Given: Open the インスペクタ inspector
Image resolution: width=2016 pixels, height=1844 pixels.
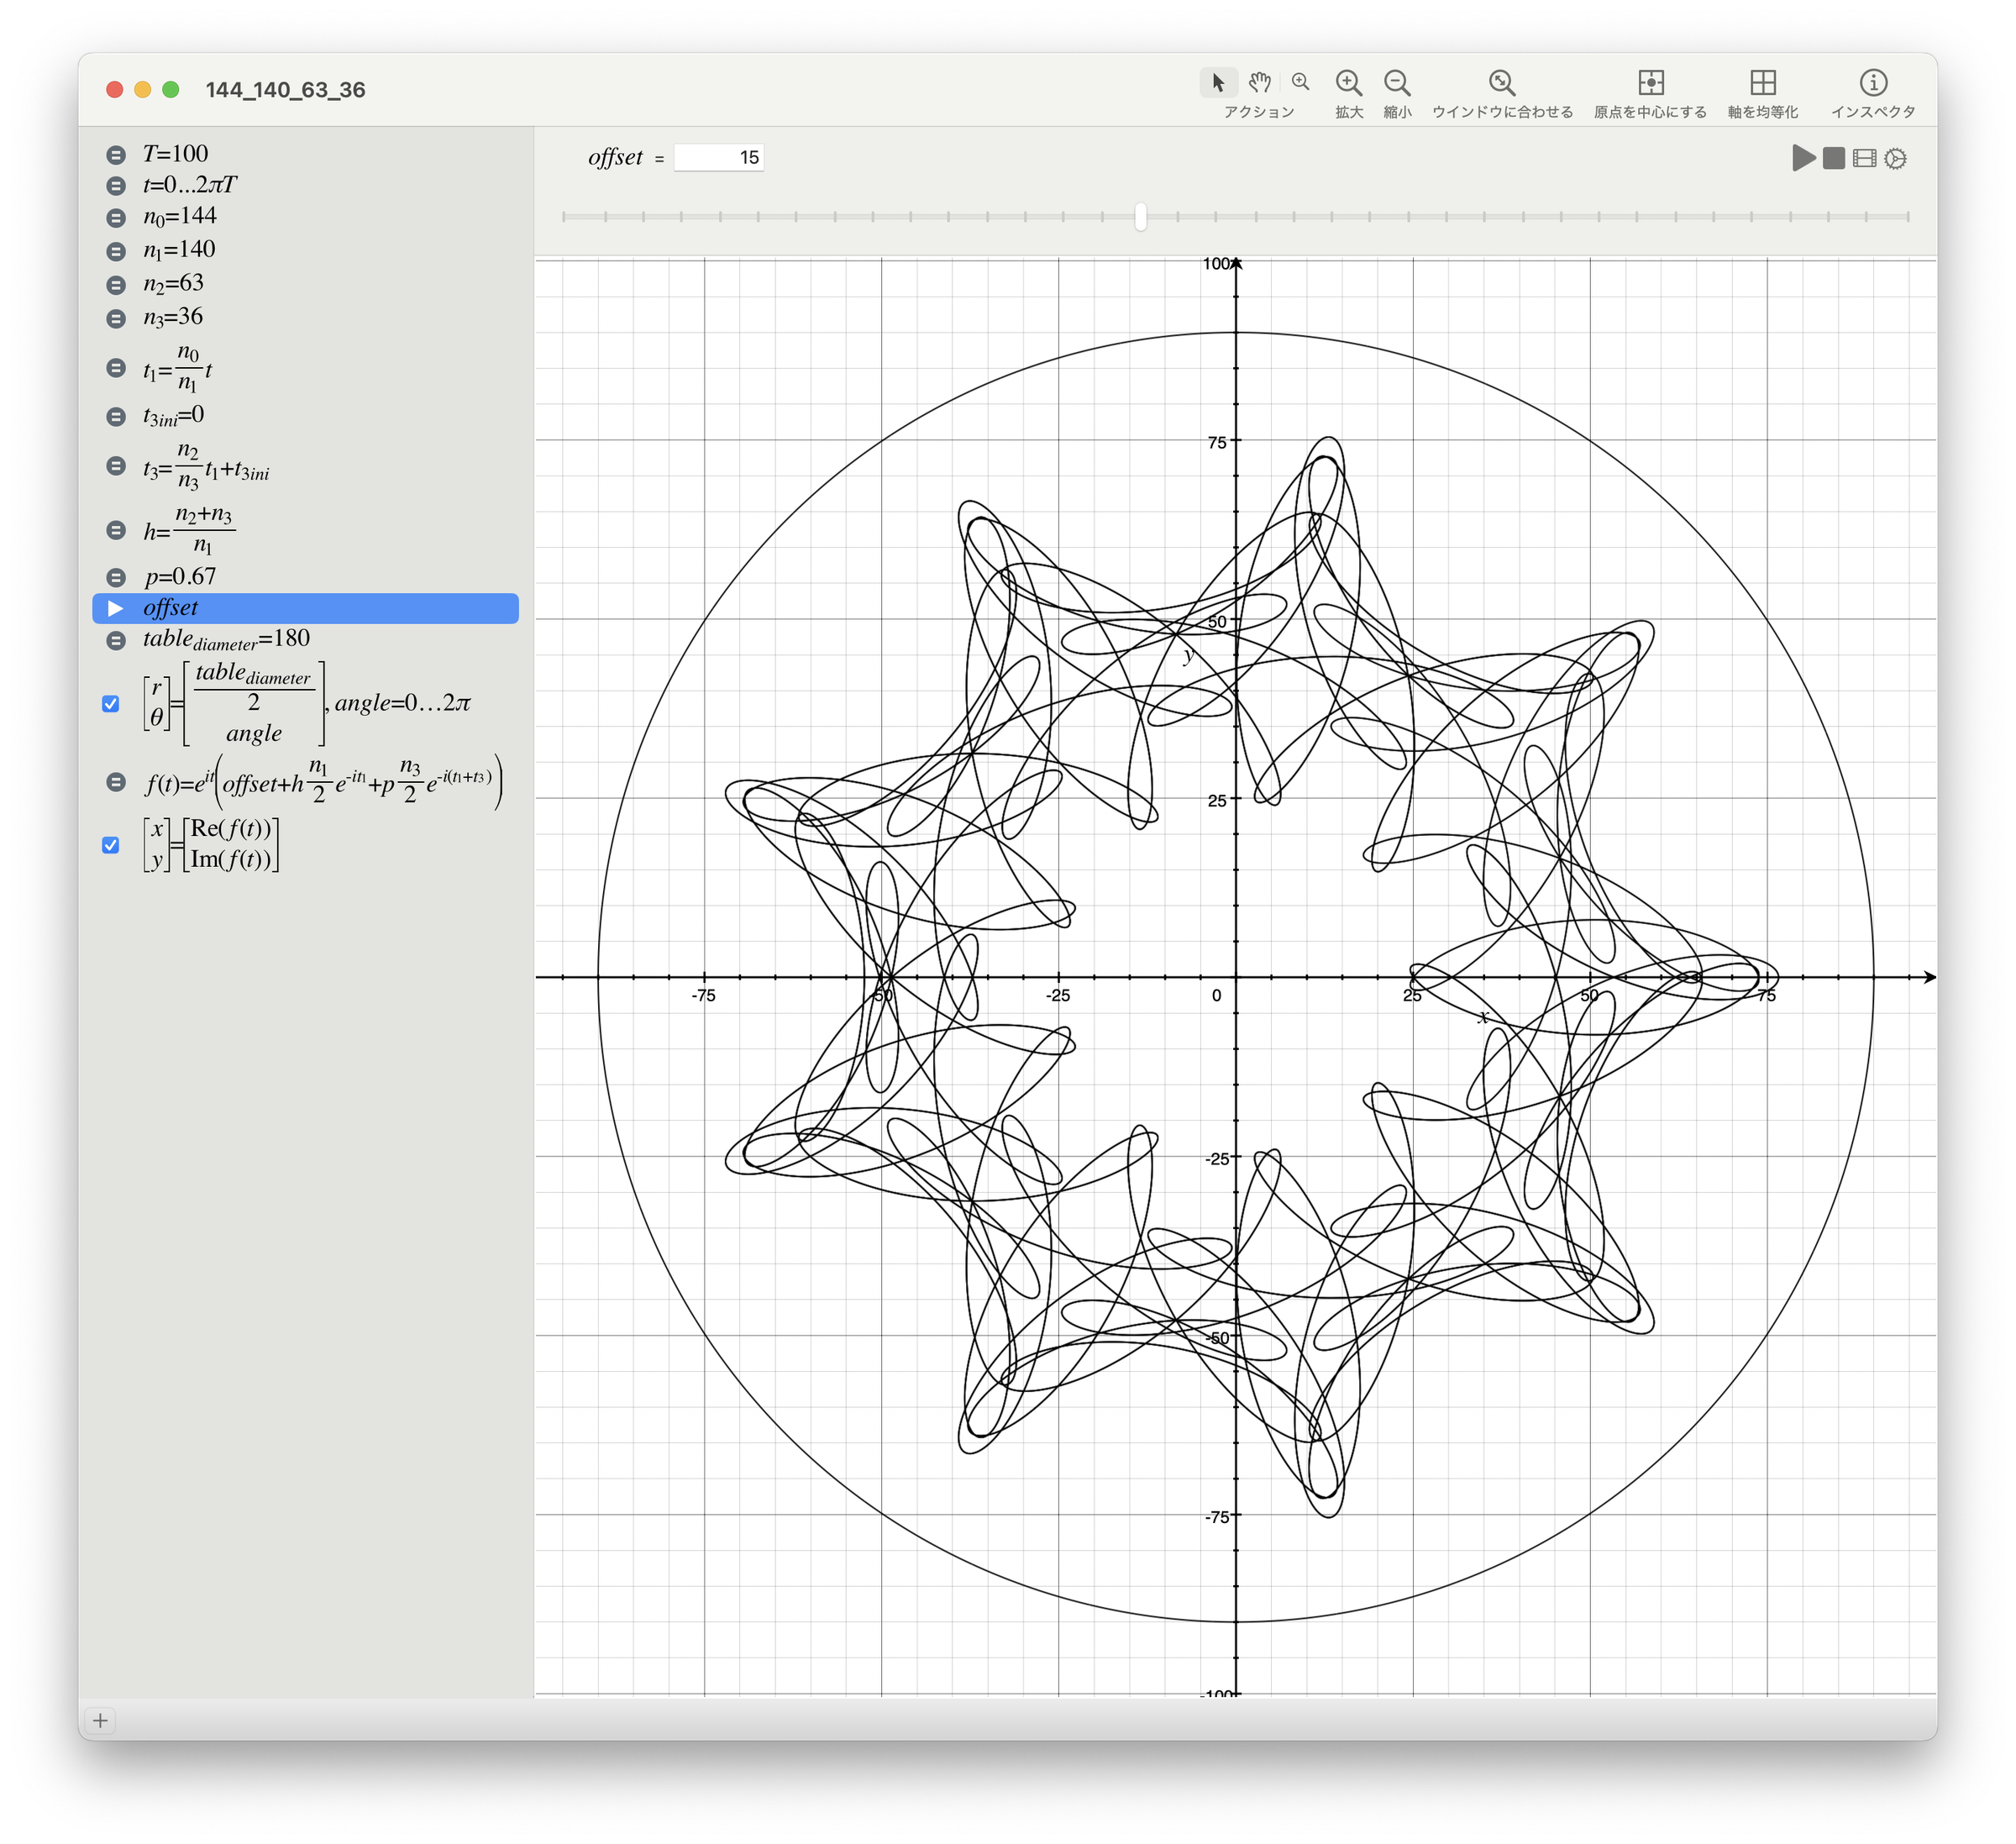Looking at the screenshot, I should point(1873,82).
